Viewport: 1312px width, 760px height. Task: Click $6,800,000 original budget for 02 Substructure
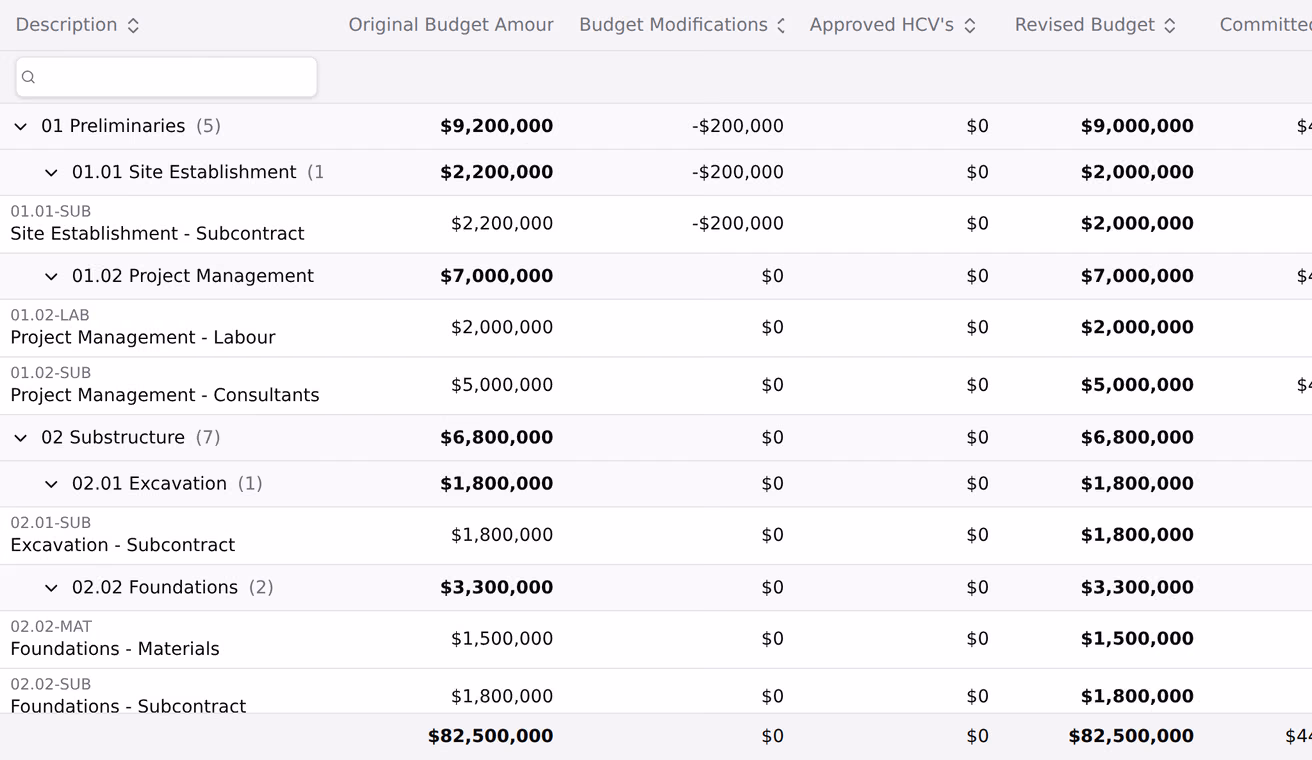(x=497, y=438)
